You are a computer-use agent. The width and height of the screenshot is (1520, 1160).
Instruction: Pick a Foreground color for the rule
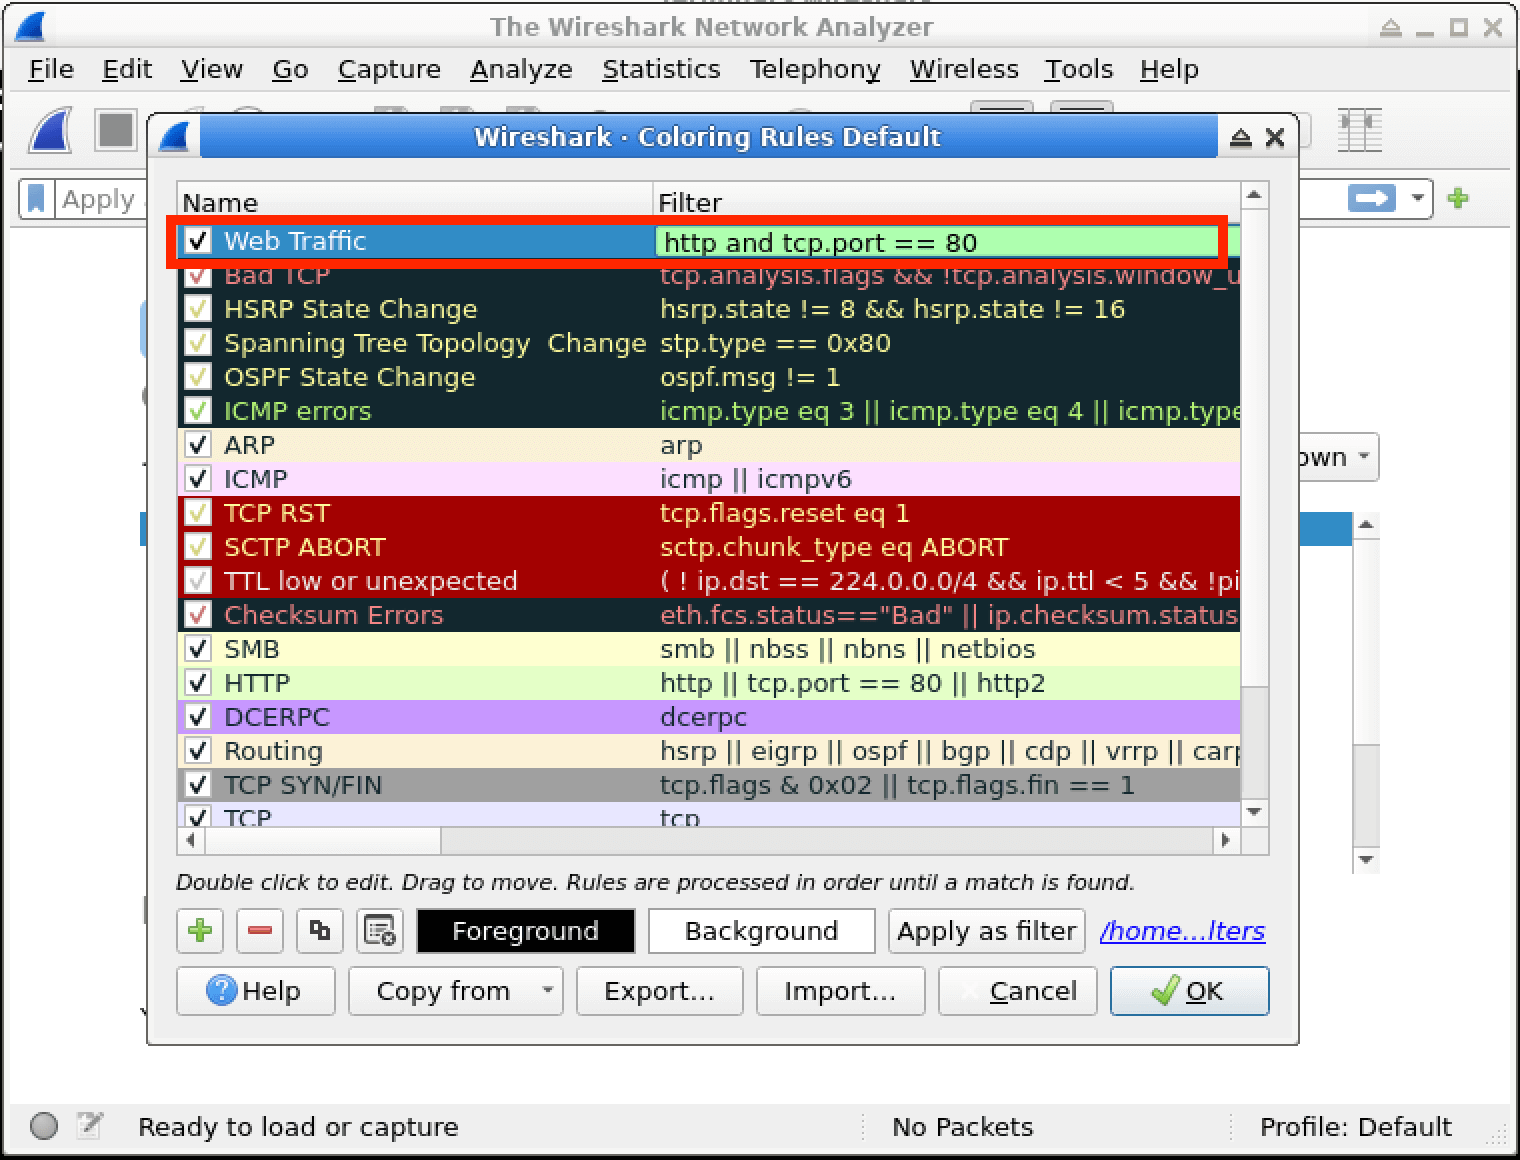(x=525, y=931)
